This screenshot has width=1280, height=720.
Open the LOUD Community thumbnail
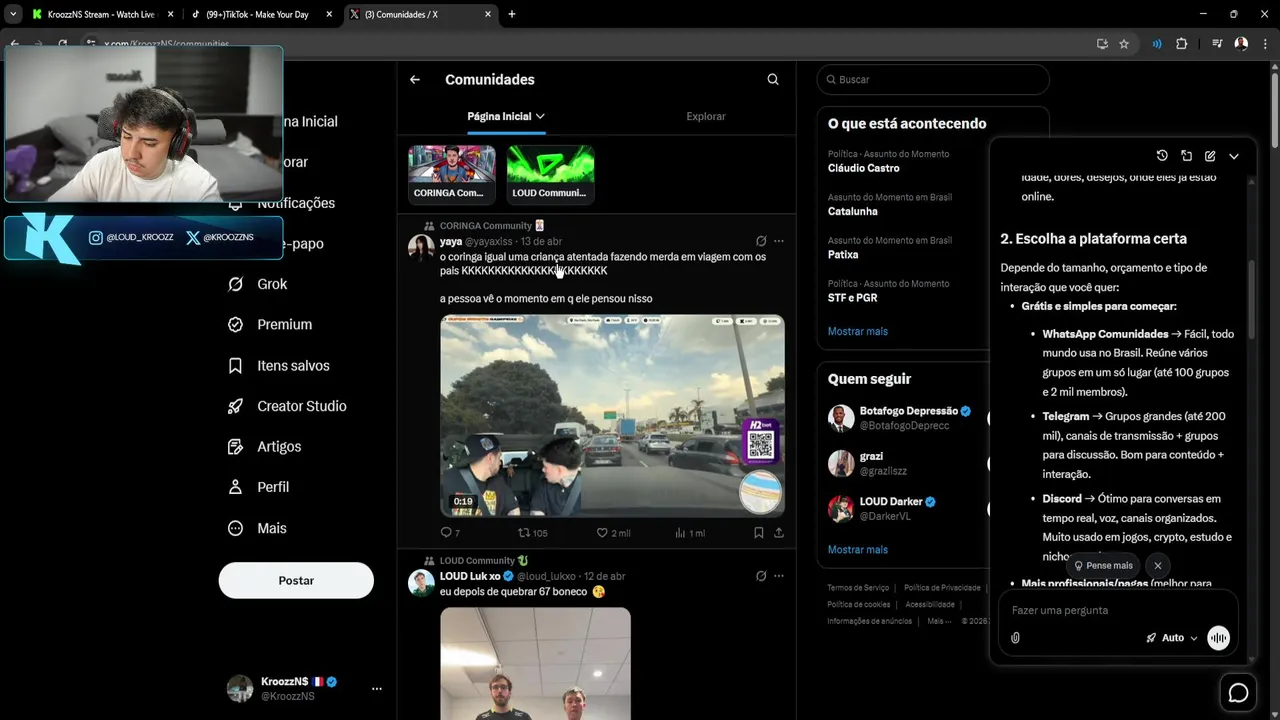(550, 173)
